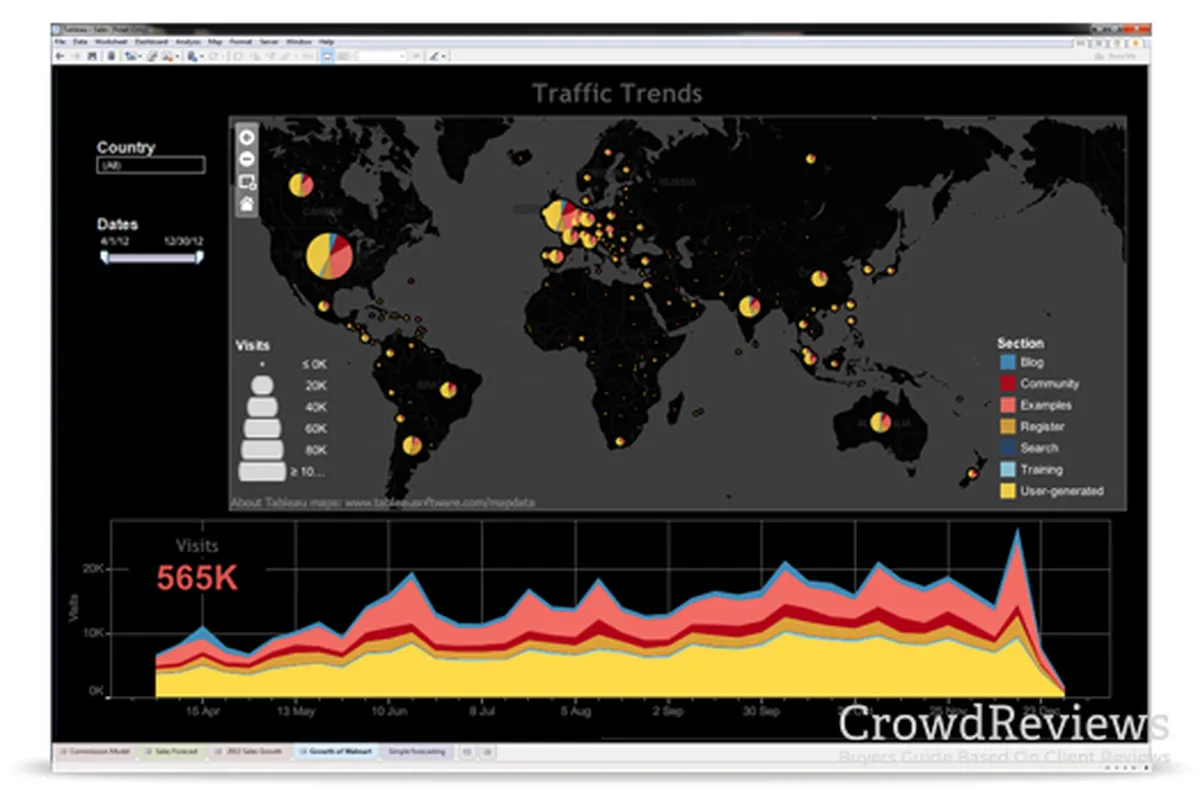Viewport: 1200px width, 795px height.
Task: Open the Worksheet menu
Action: click(x=111, y=42)
